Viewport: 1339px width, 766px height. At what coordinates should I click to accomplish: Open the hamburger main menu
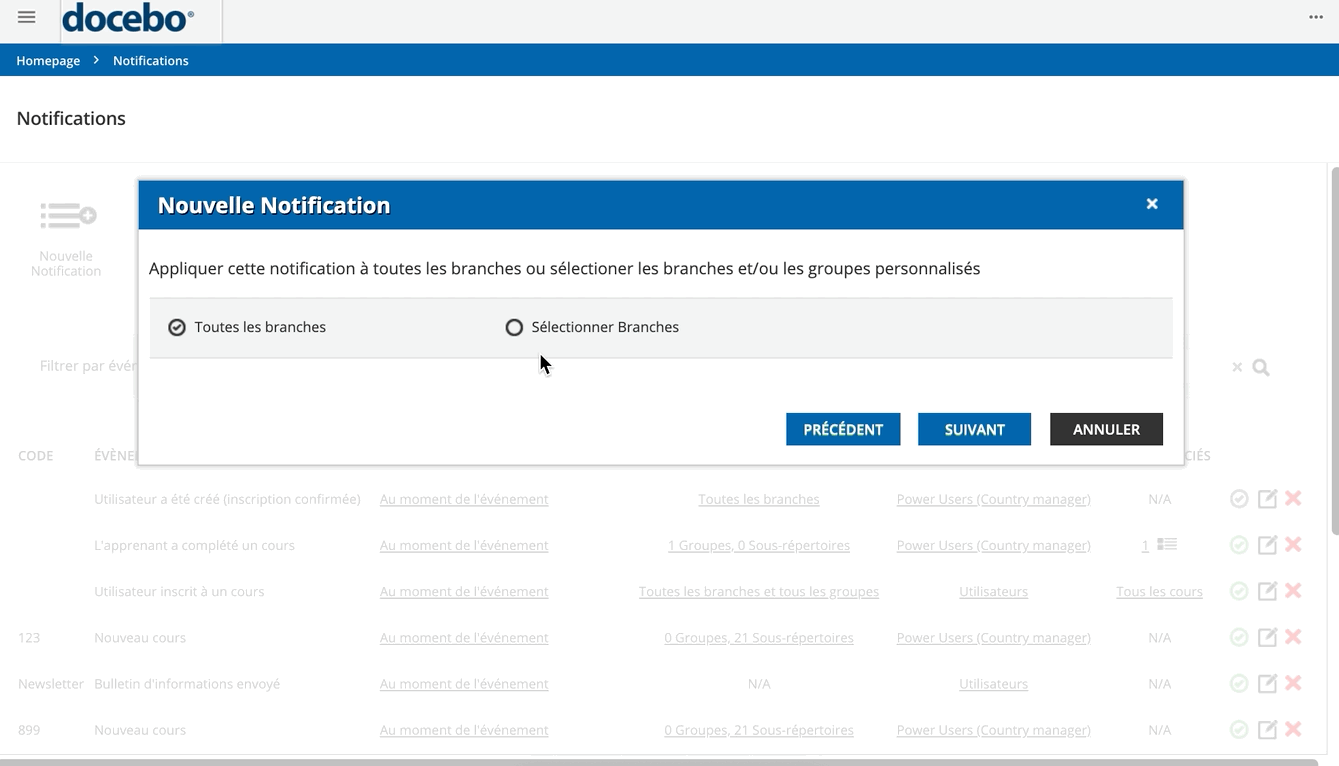pos(27,17)
